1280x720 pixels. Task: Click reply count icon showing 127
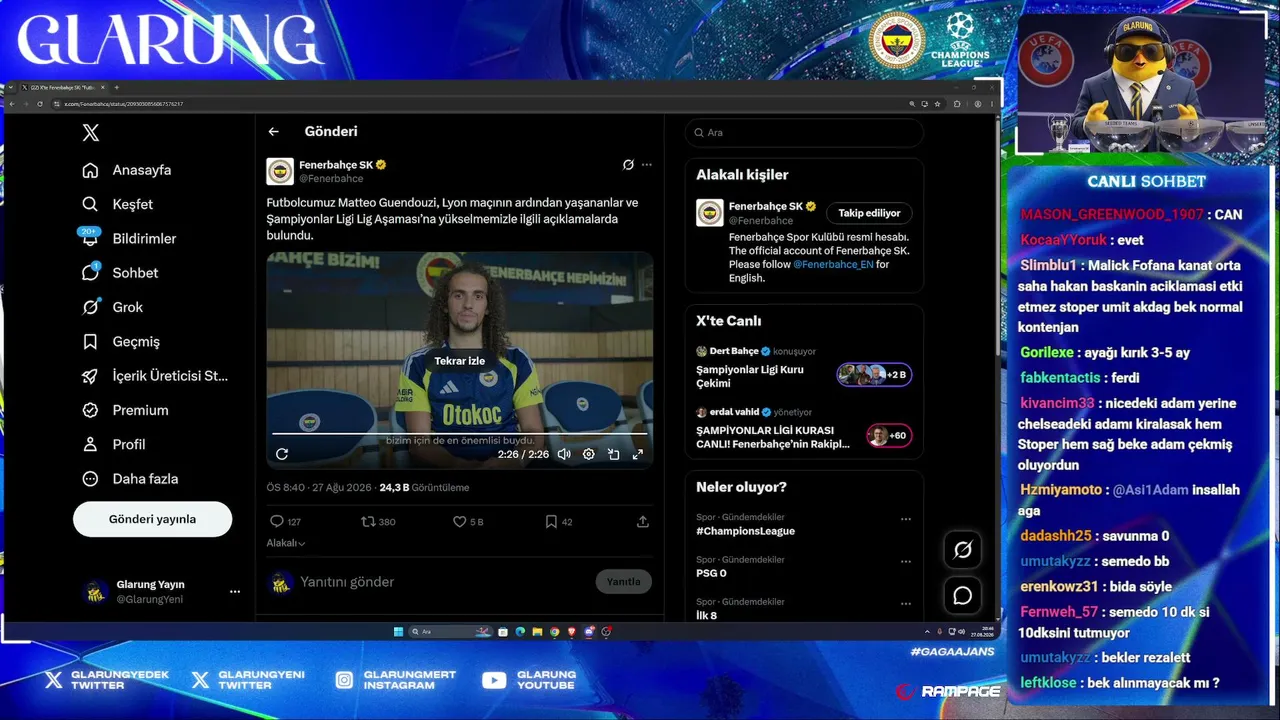pos(285,521)
